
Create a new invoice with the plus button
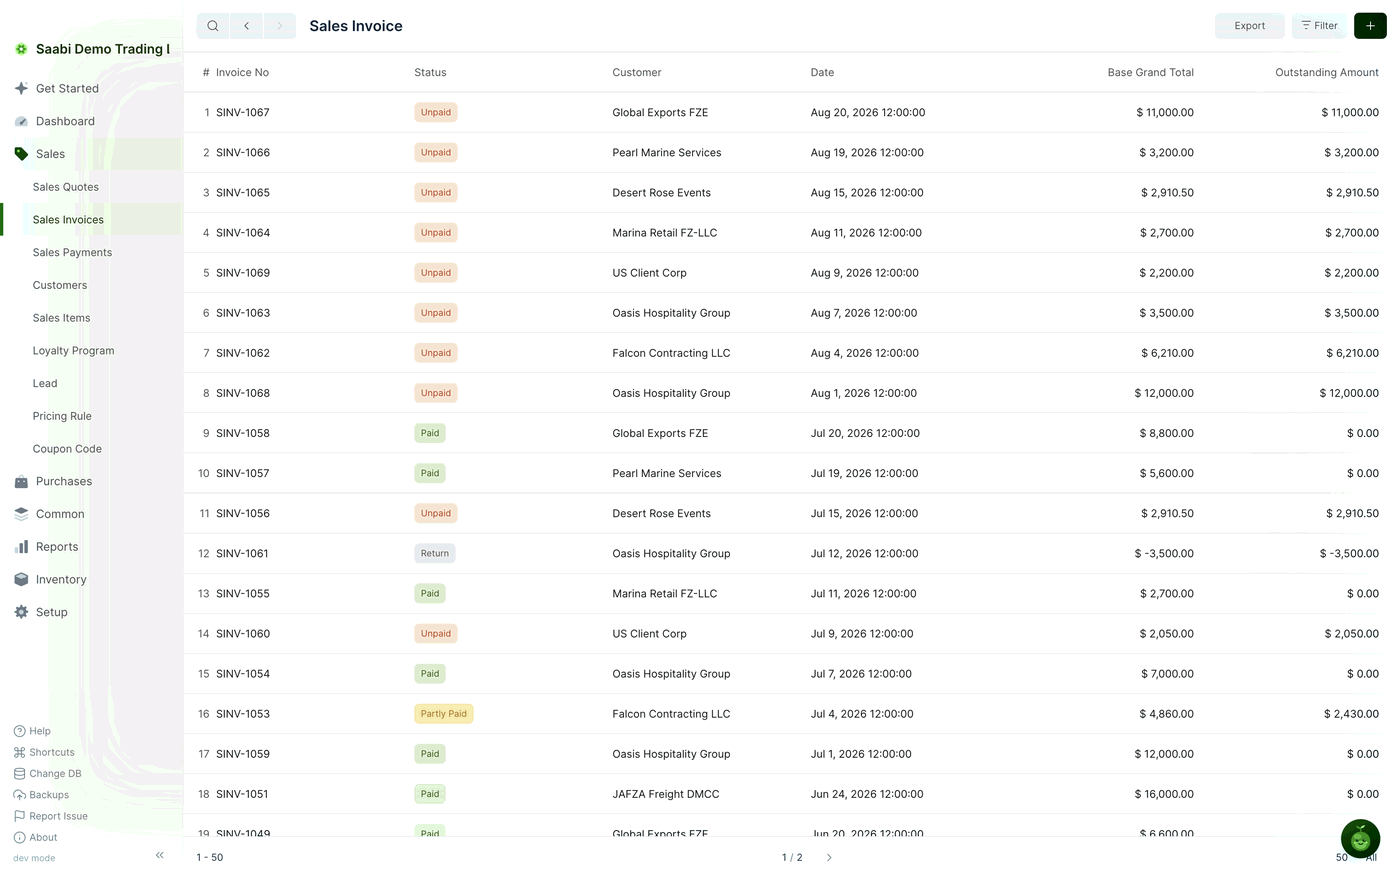1370,26
